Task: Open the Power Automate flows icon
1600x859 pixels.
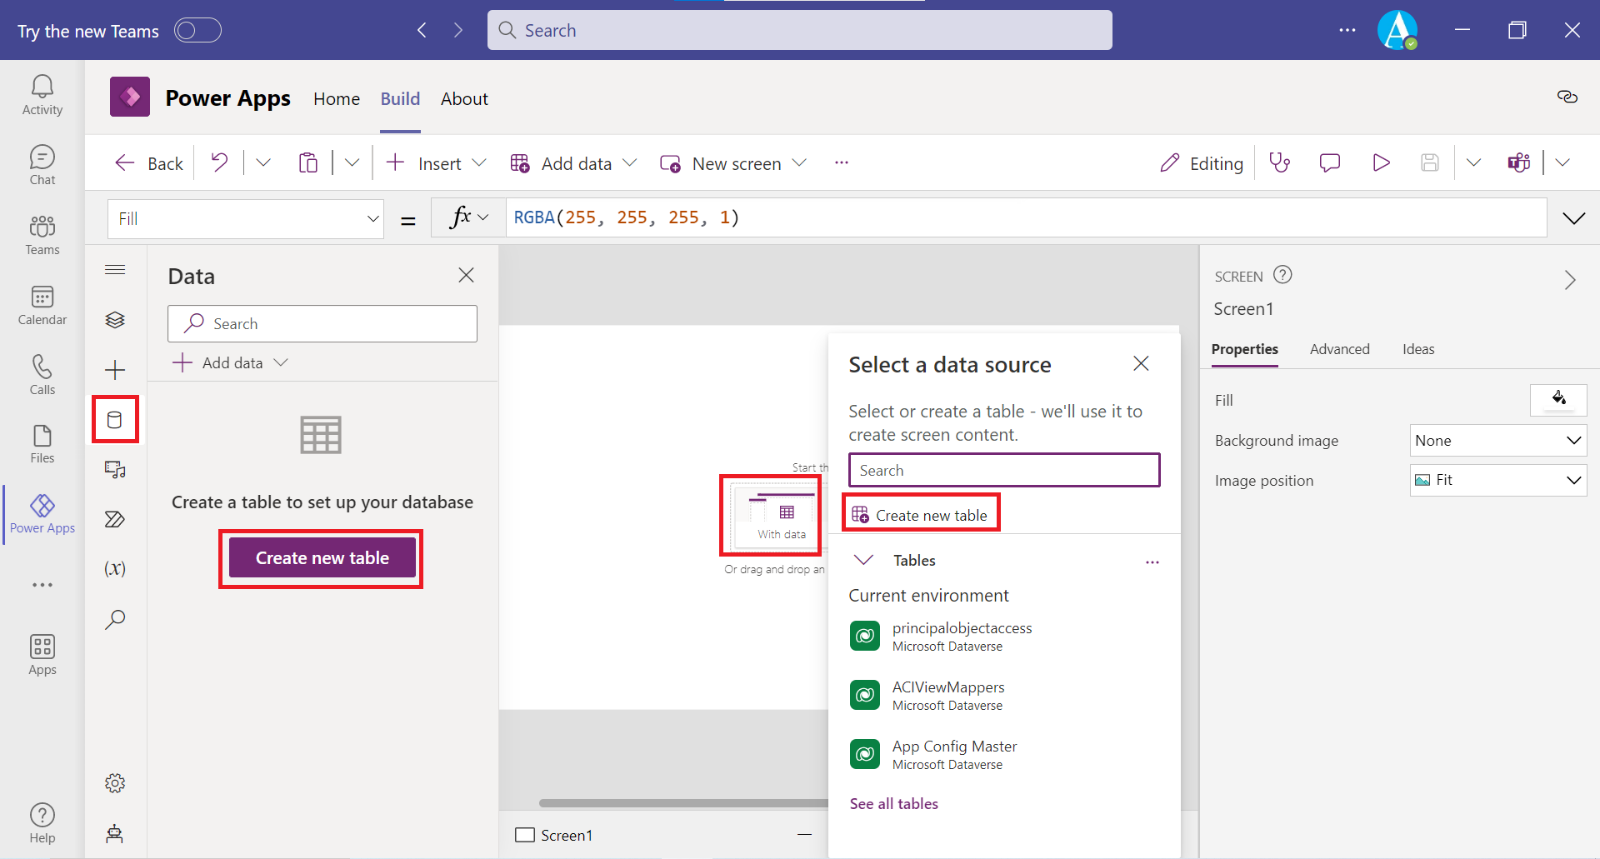Action: (x=115, y=519)
